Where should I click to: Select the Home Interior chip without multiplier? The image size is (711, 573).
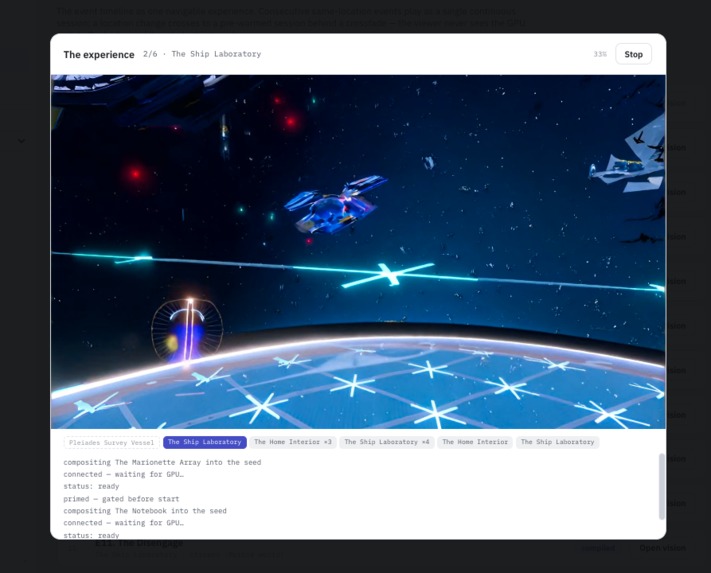[x=475, y=442]
